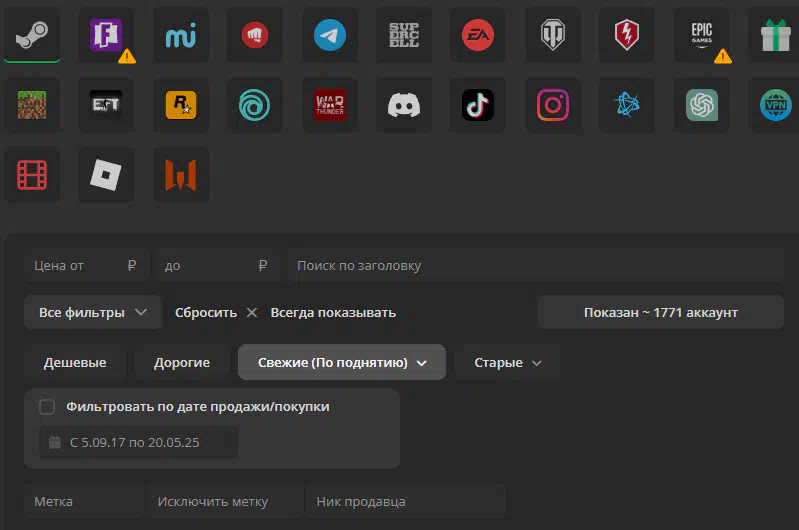Open the Discord accounts category
This screenshot has height=530, width=799.
click(404, 105)
